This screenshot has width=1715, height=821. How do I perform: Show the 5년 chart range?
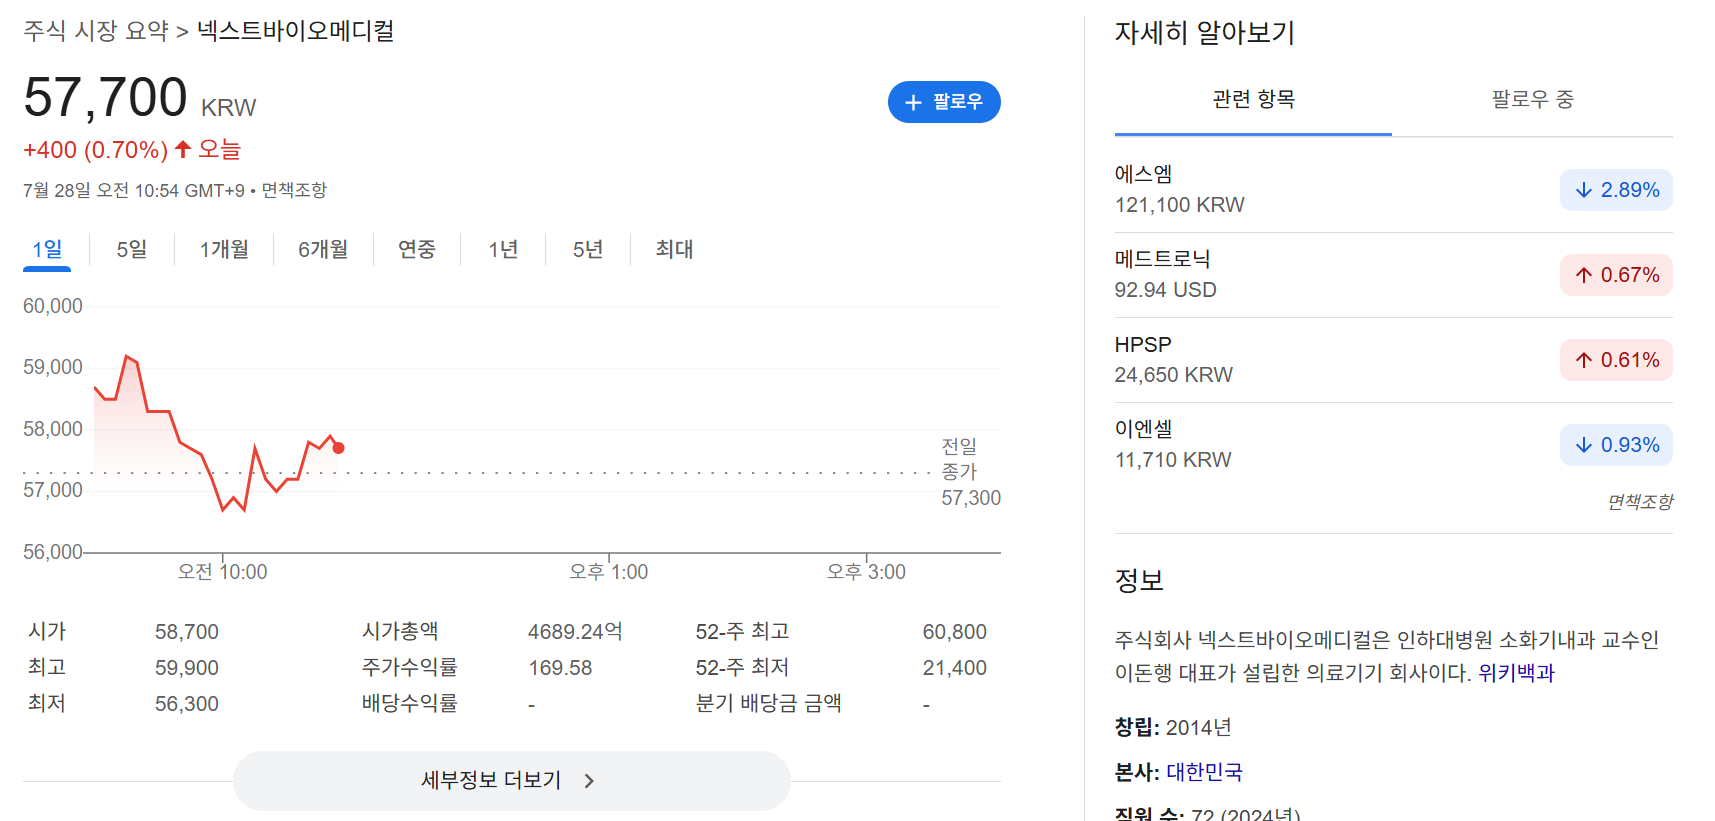pos(588,250)
